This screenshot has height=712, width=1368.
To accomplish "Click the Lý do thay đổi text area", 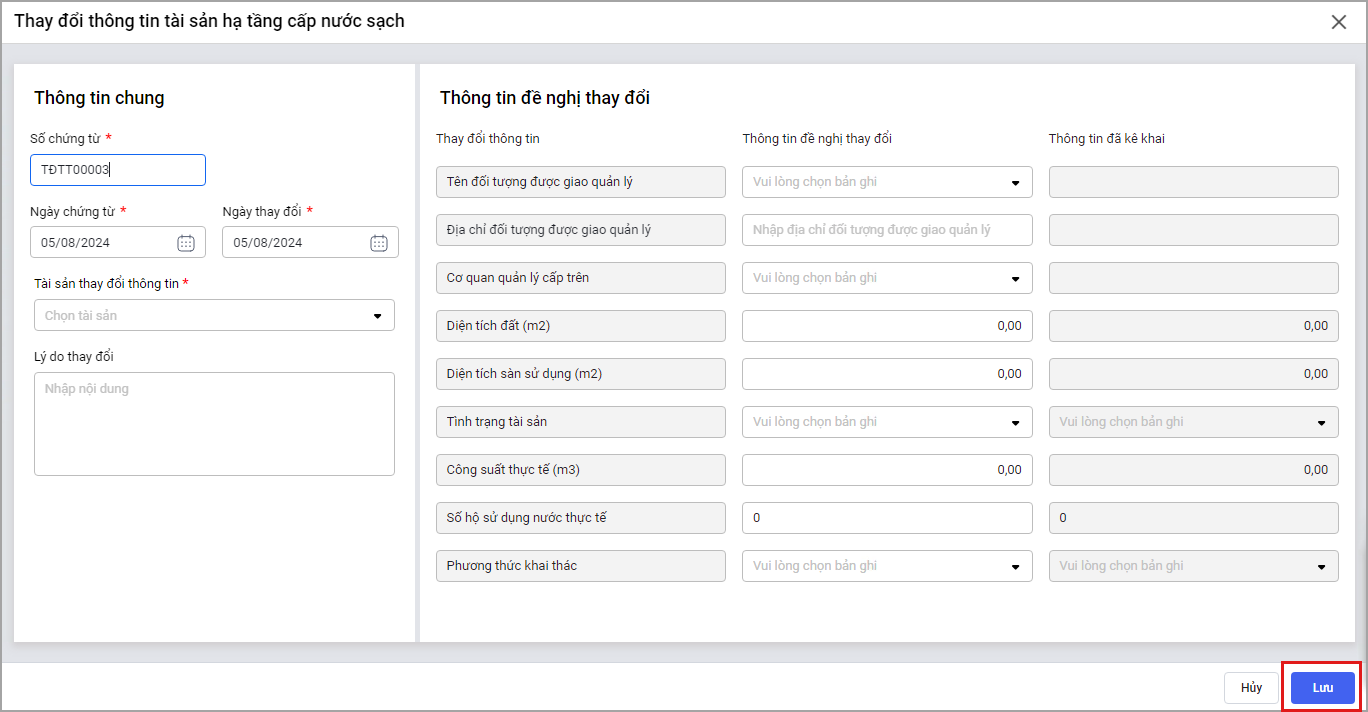I will coord(214,424).
